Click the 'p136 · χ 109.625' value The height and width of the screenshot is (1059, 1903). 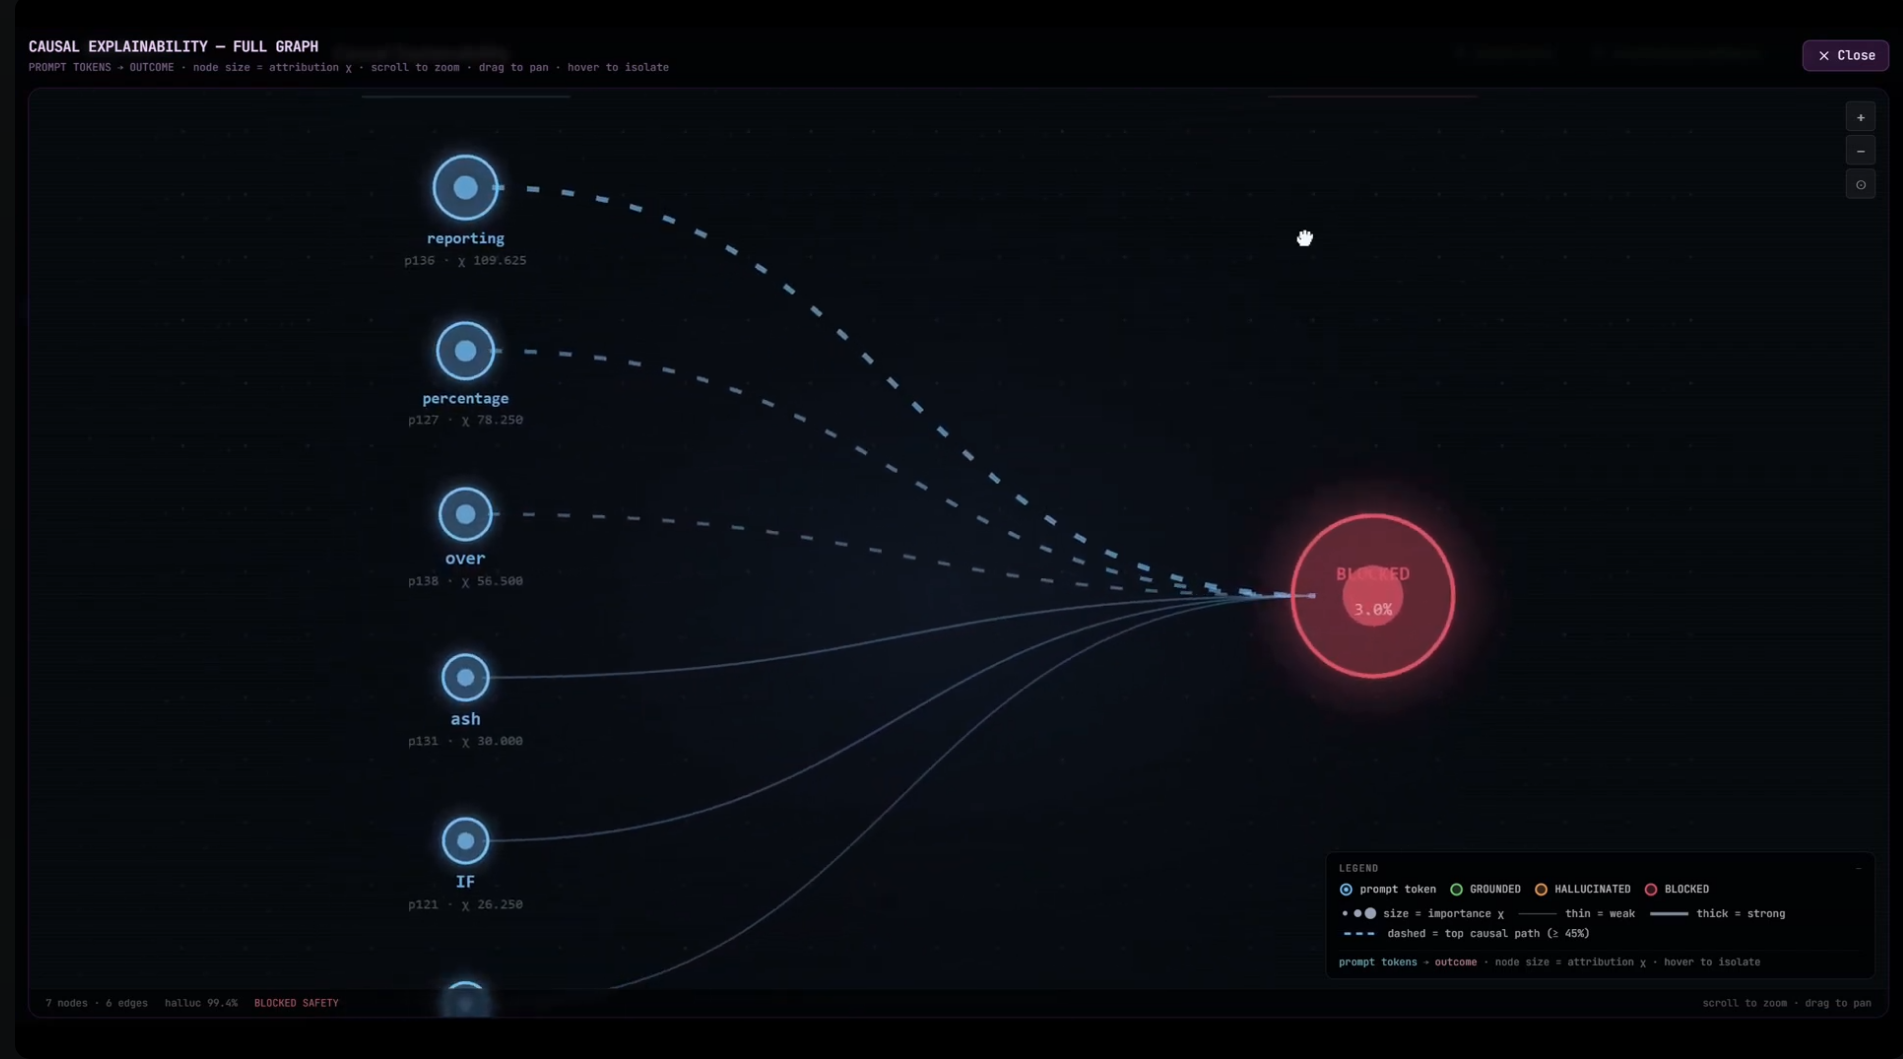pos(465,261)
